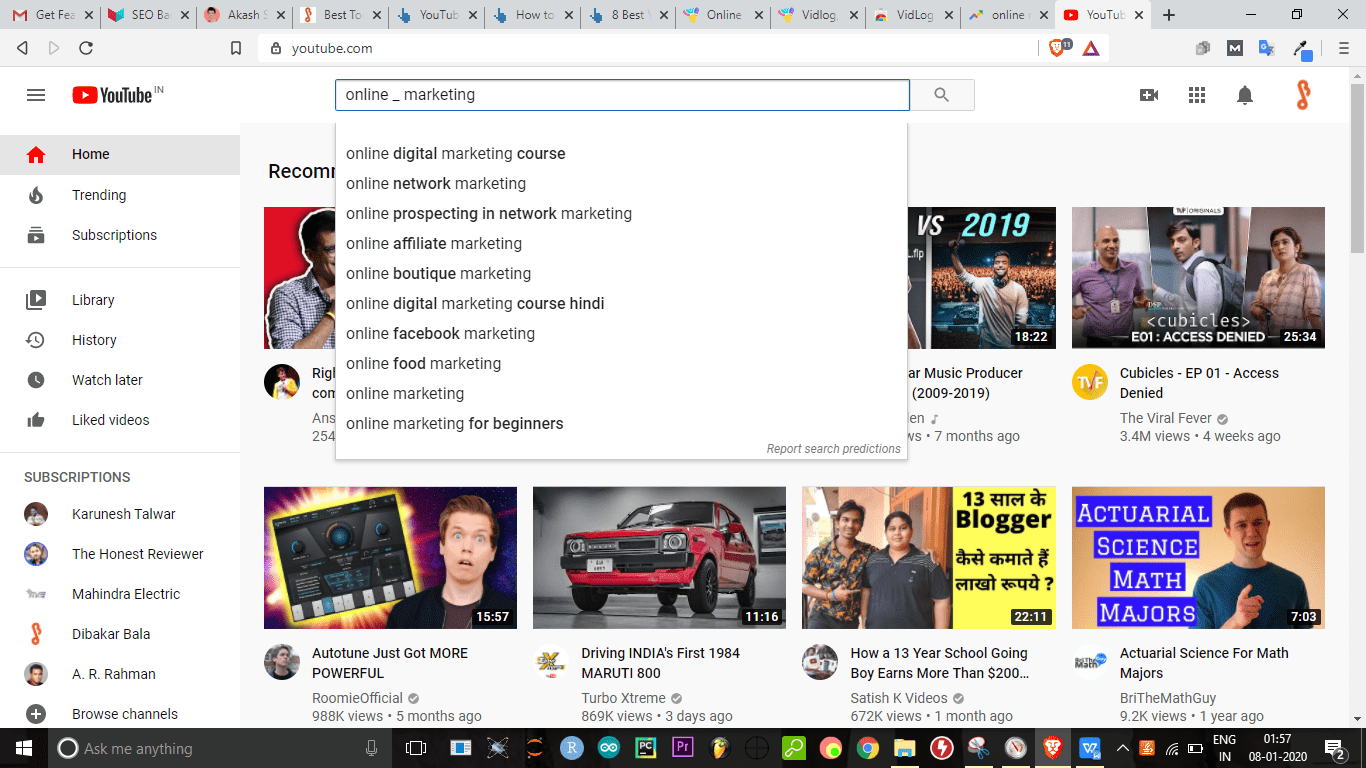Open a new browser tab

1169,15
